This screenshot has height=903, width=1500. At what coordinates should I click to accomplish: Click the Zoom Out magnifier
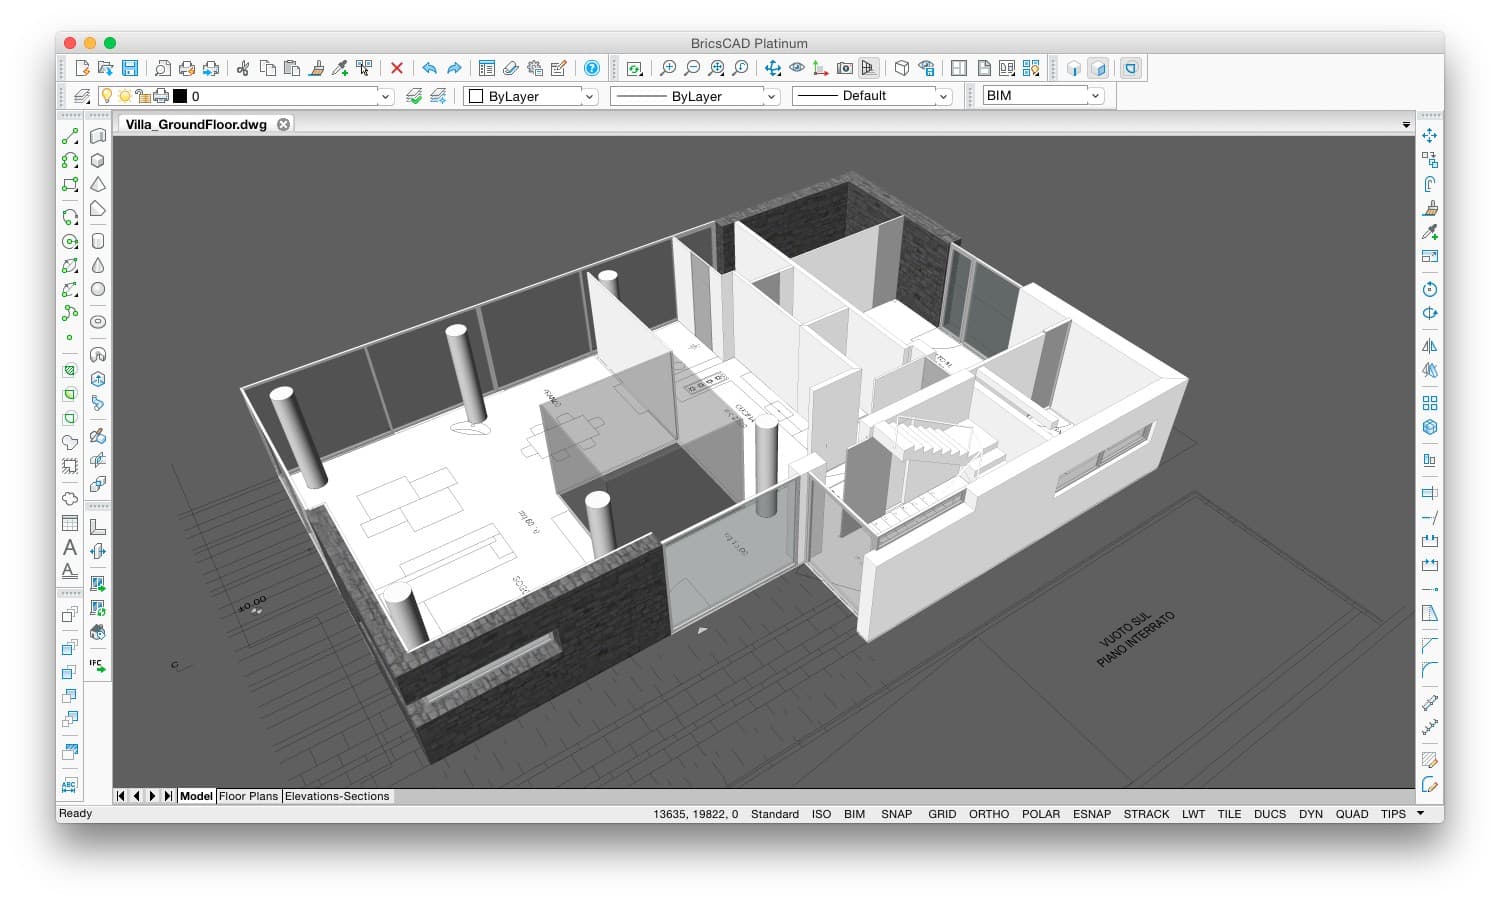(692, 68)
